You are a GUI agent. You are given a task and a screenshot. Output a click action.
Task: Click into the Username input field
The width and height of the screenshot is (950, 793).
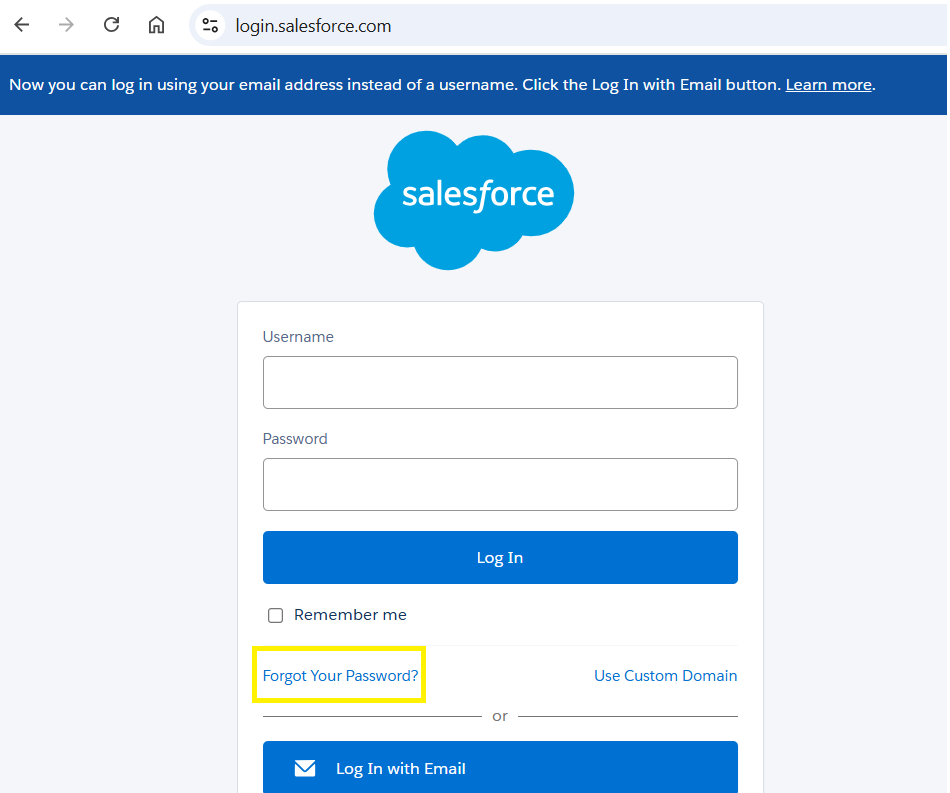(500, 382)
